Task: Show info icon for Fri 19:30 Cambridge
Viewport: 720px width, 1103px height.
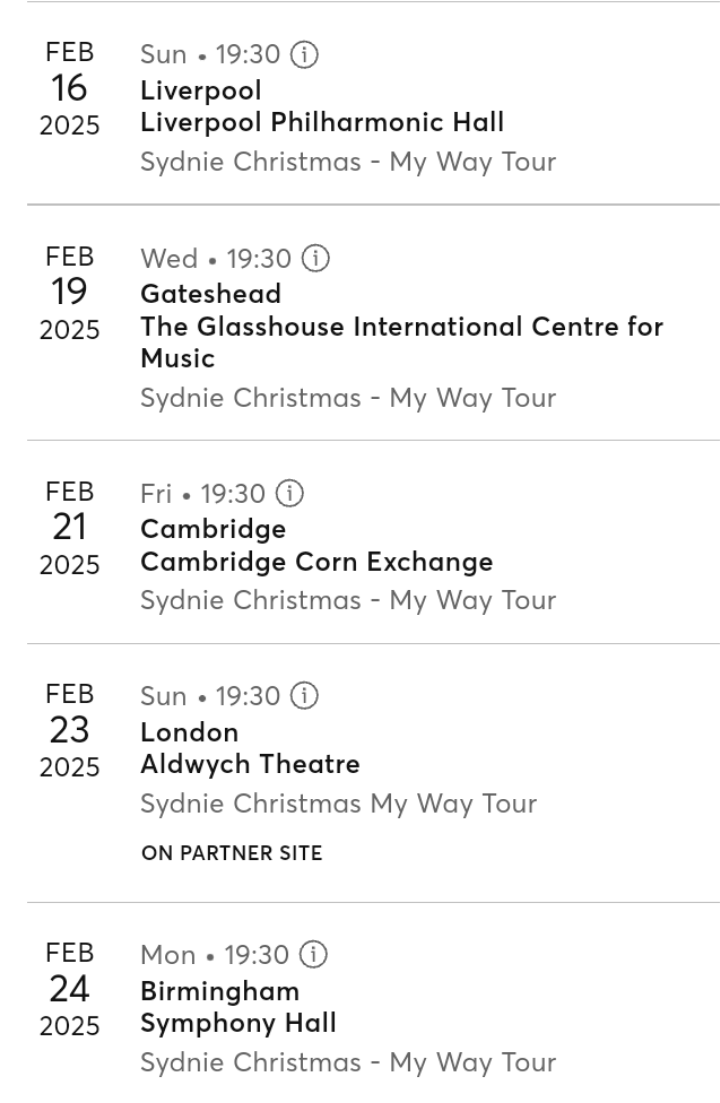Action: [291, 494]
